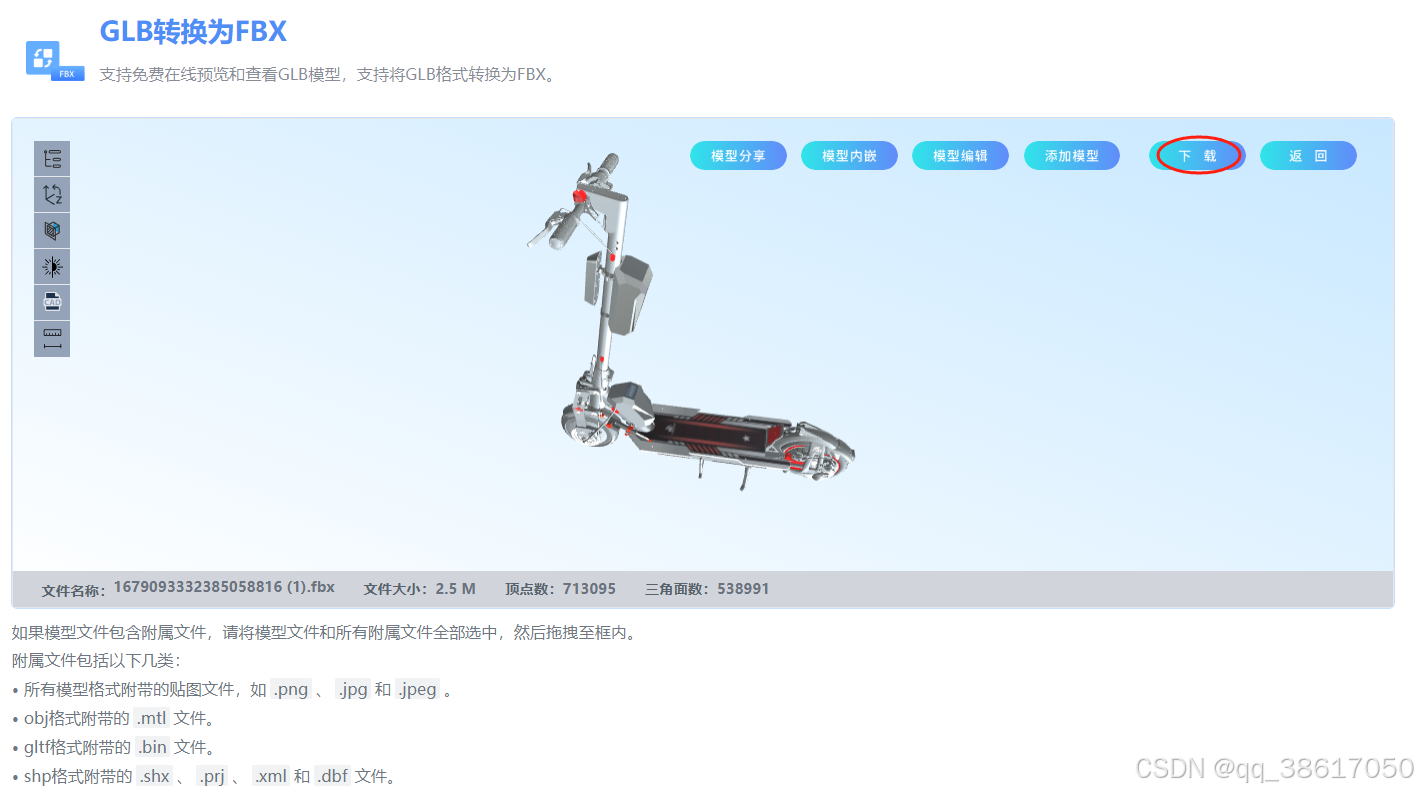Screen dimensions: 1418x794
Task: Click the 返回 return button
Action: click(1308, 155)
